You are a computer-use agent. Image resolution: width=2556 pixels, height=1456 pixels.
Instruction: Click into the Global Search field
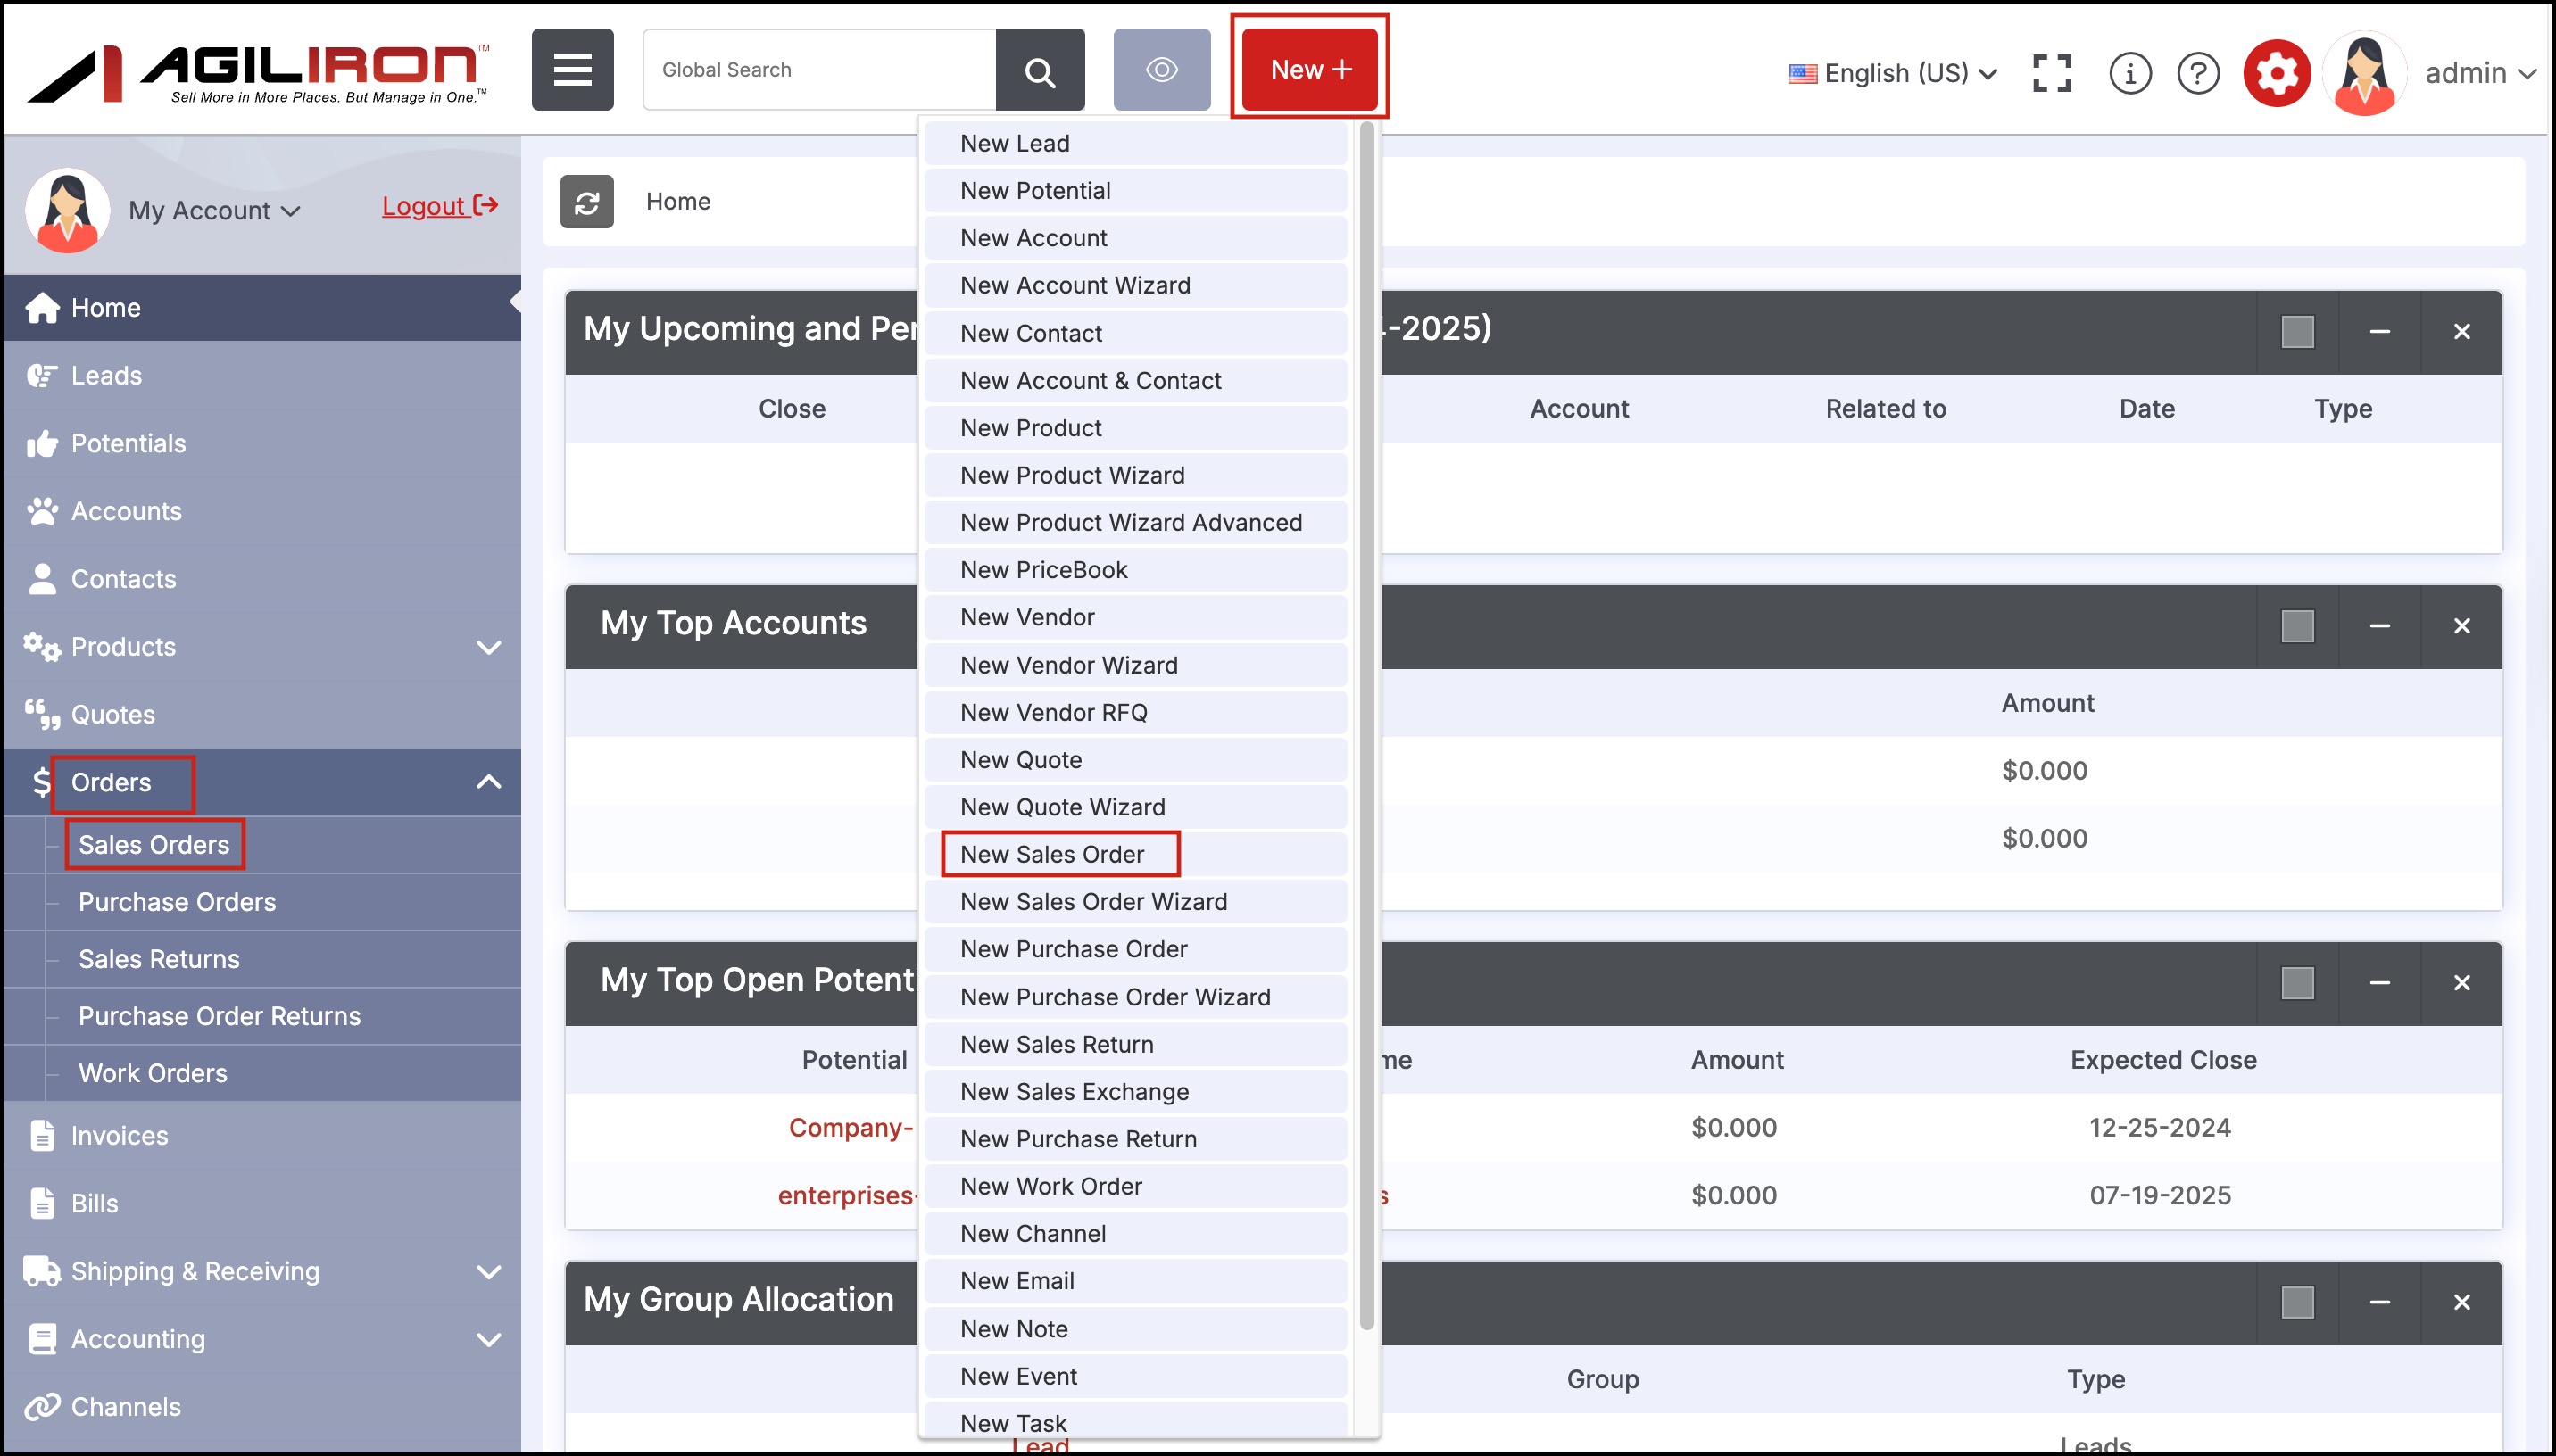click(x=820, y=70)
